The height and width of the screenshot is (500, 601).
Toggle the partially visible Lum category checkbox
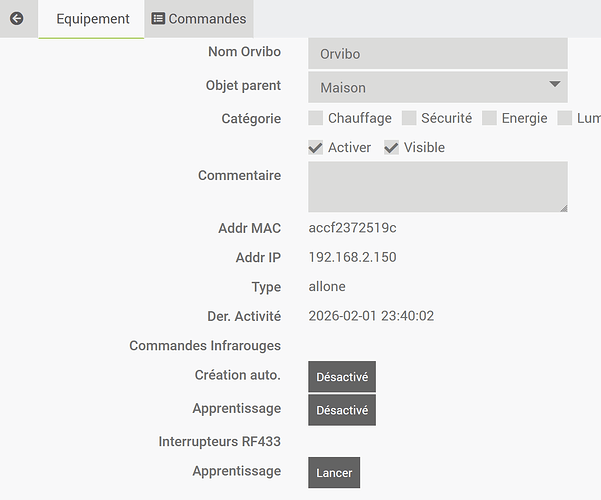565,118
